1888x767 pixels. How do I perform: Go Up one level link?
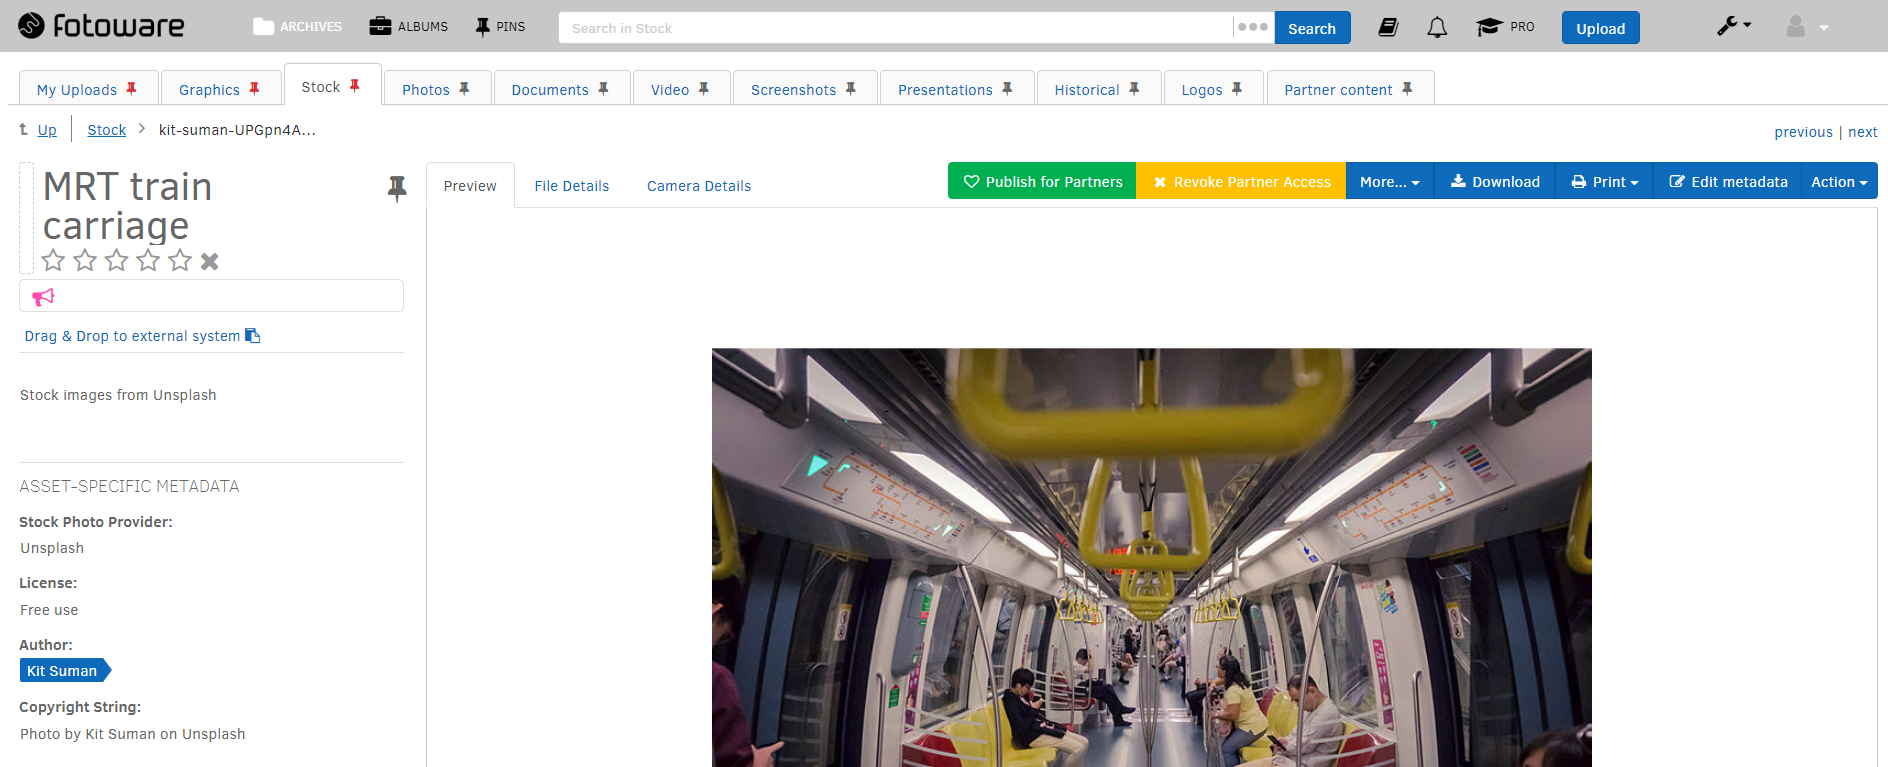coord(47,130)
